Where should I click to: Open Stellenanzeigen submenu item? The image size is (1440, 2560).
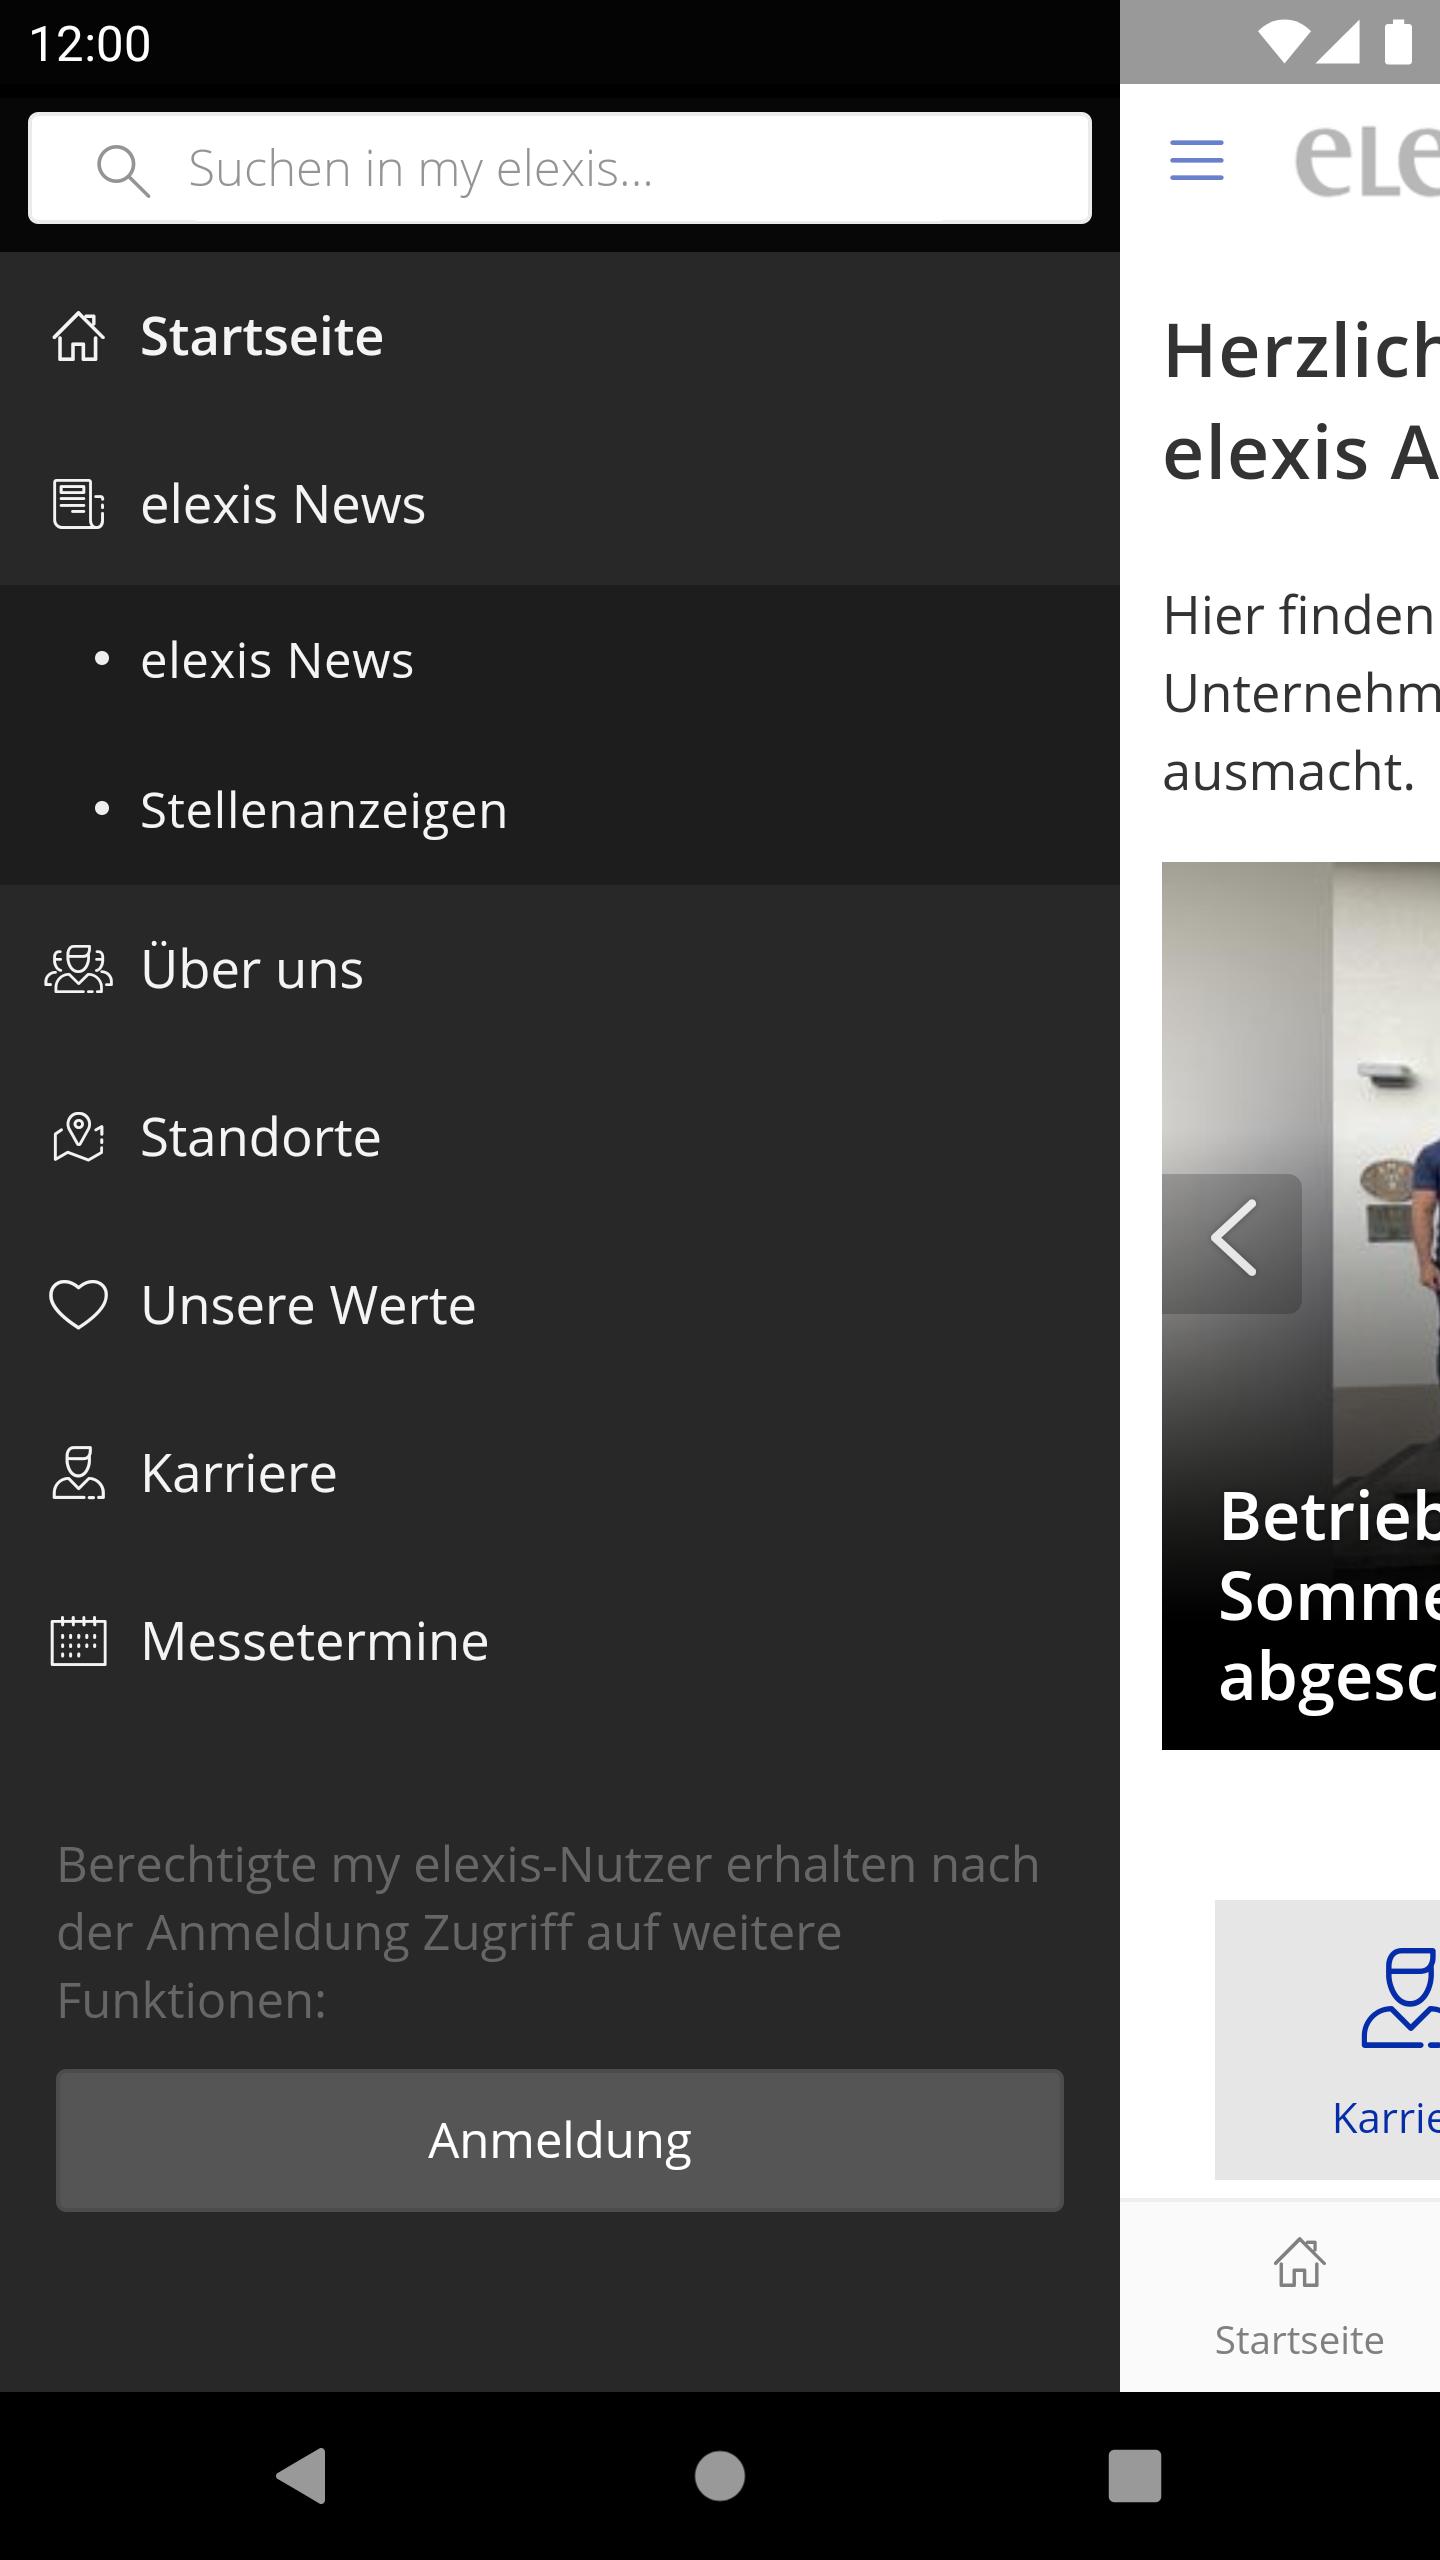point(560,810)
